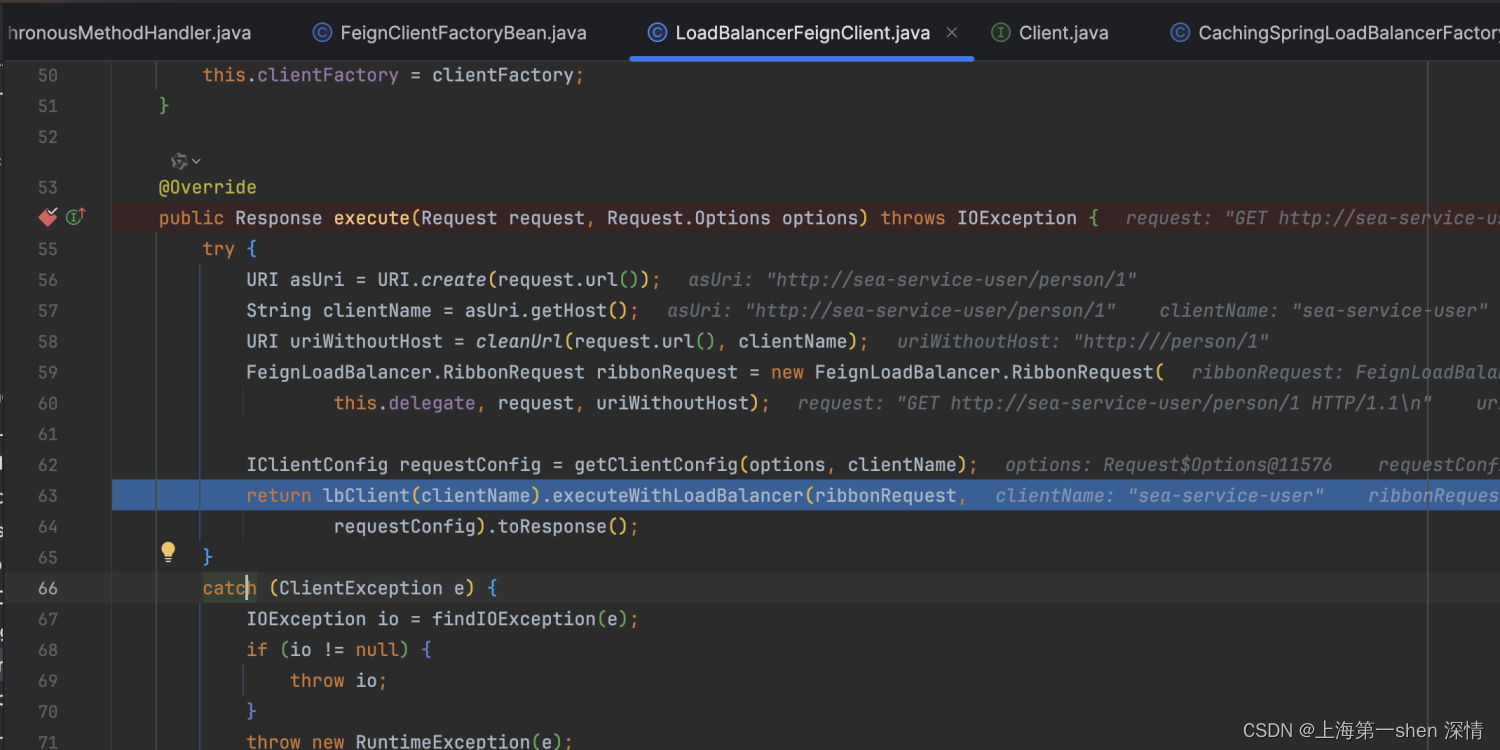This screenshot has height=750, width=1500.
Task: Select the LoadBalancerFeignClient.java tab
Action: (x=803, y=33)
